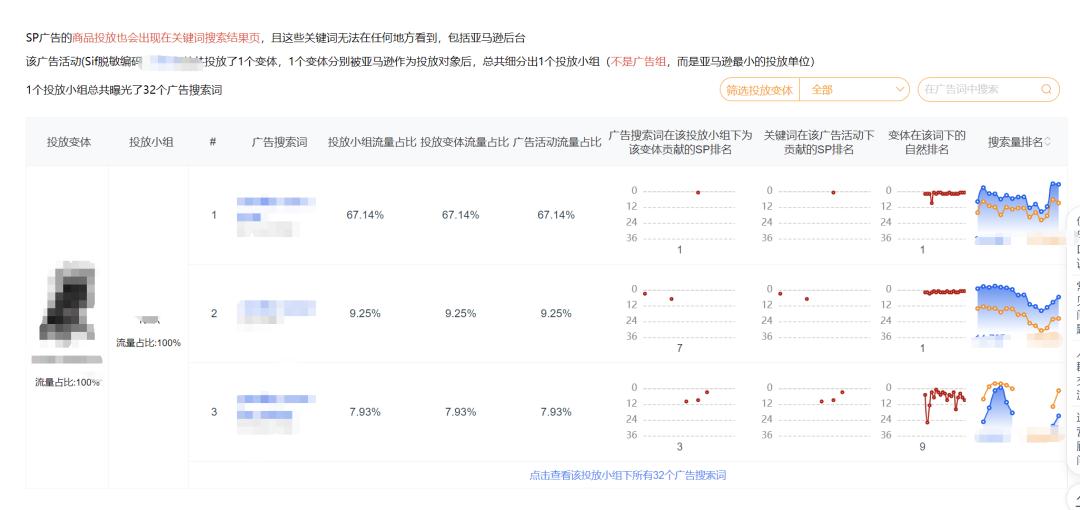Click the row 2 SP ranking chart showing 7
Screen dimensions: 1080x510
click(x=679, y=314)
